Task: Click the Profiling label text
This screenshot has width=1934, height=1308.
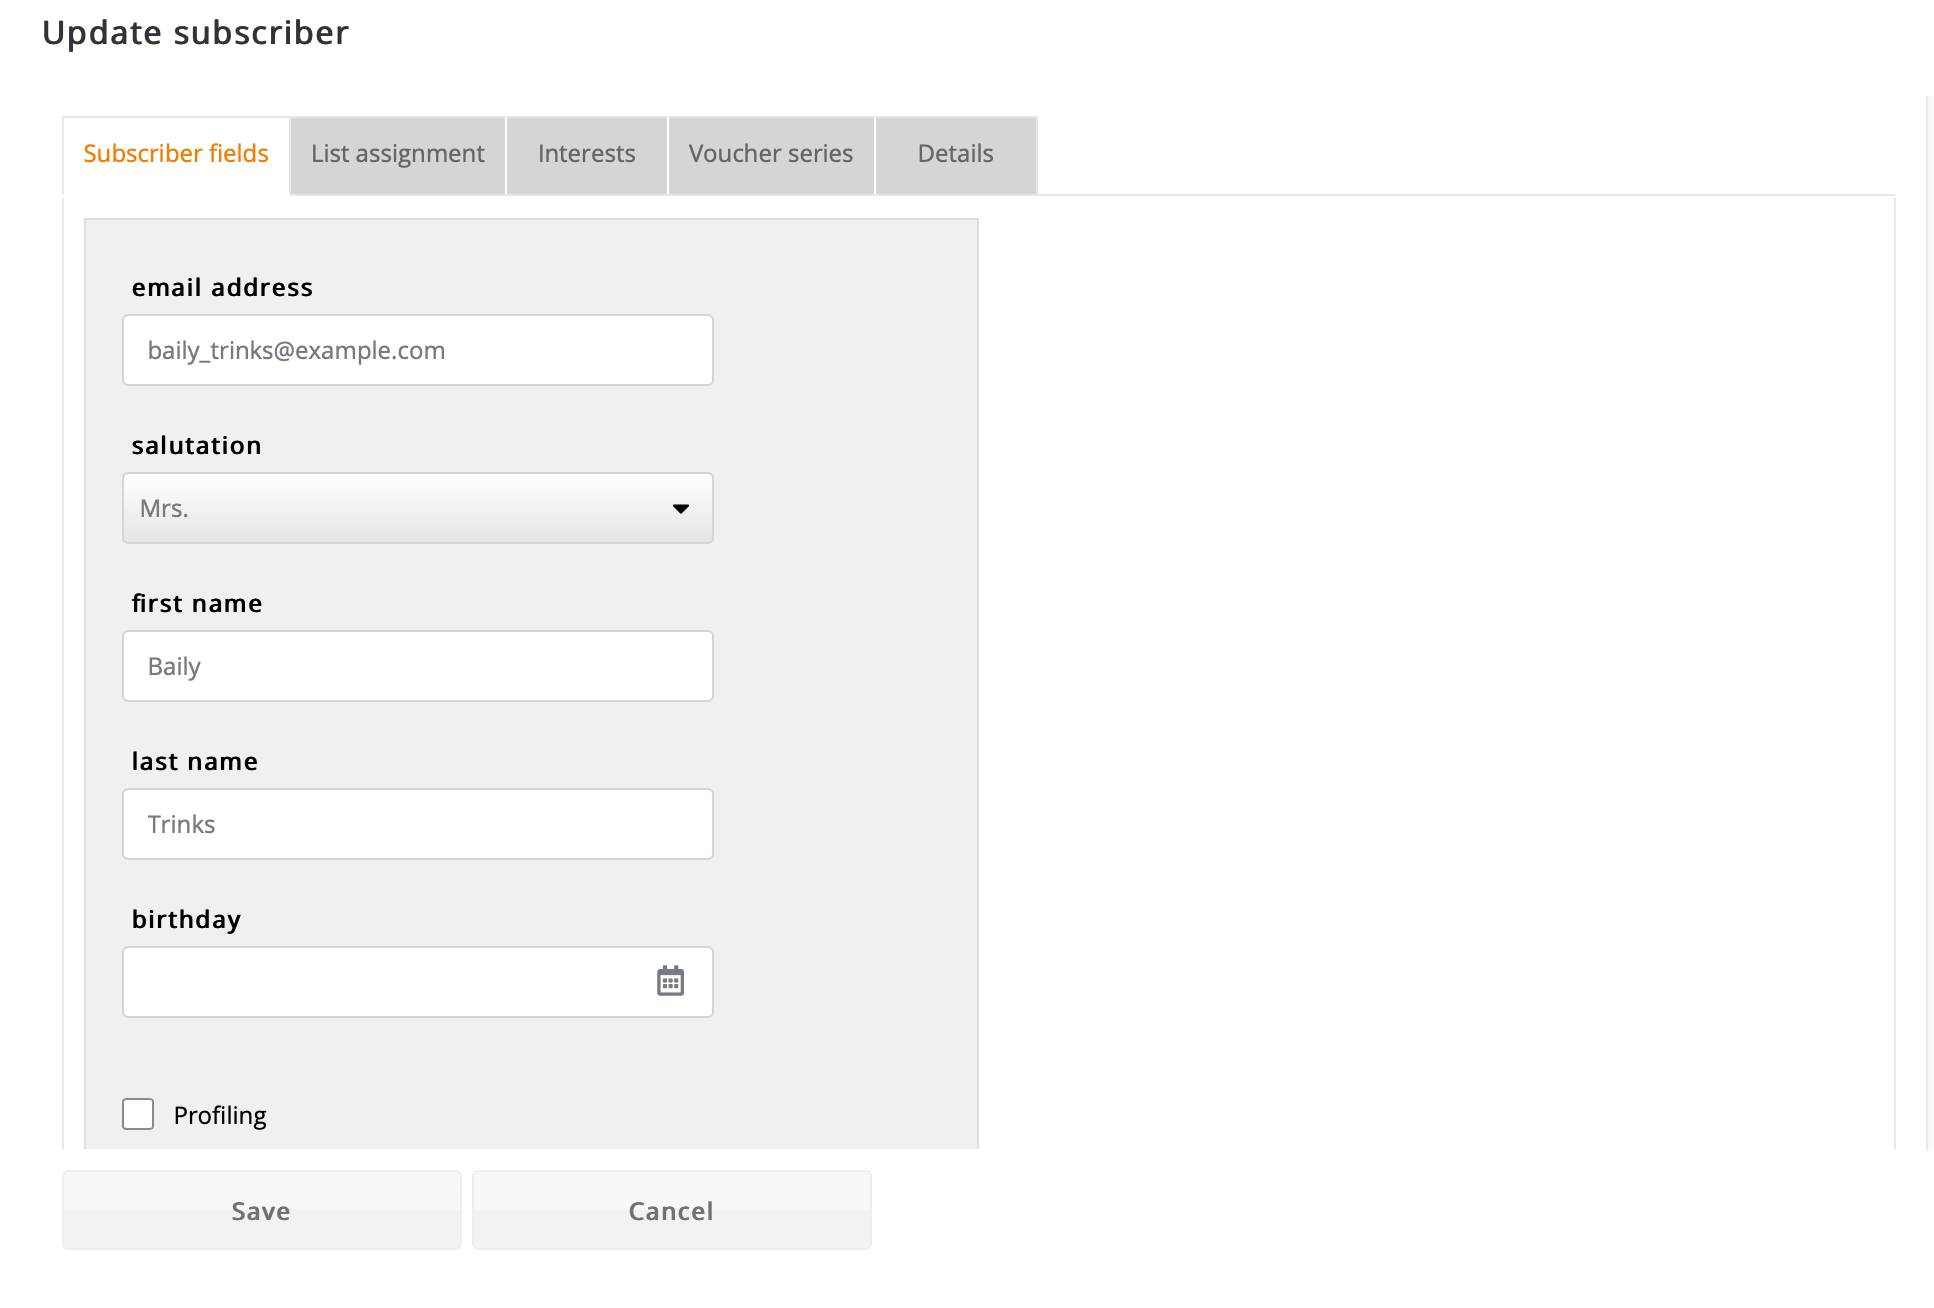Action: pos(220,1115)
